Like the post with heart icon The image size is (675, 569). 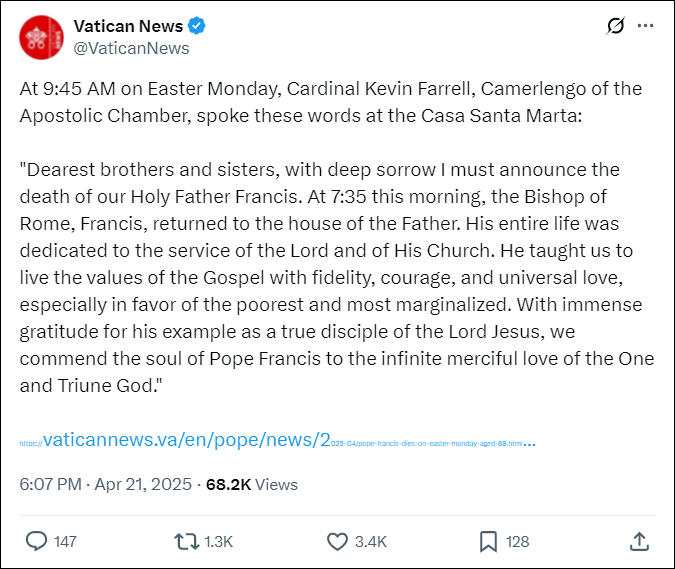coord(337,541)
